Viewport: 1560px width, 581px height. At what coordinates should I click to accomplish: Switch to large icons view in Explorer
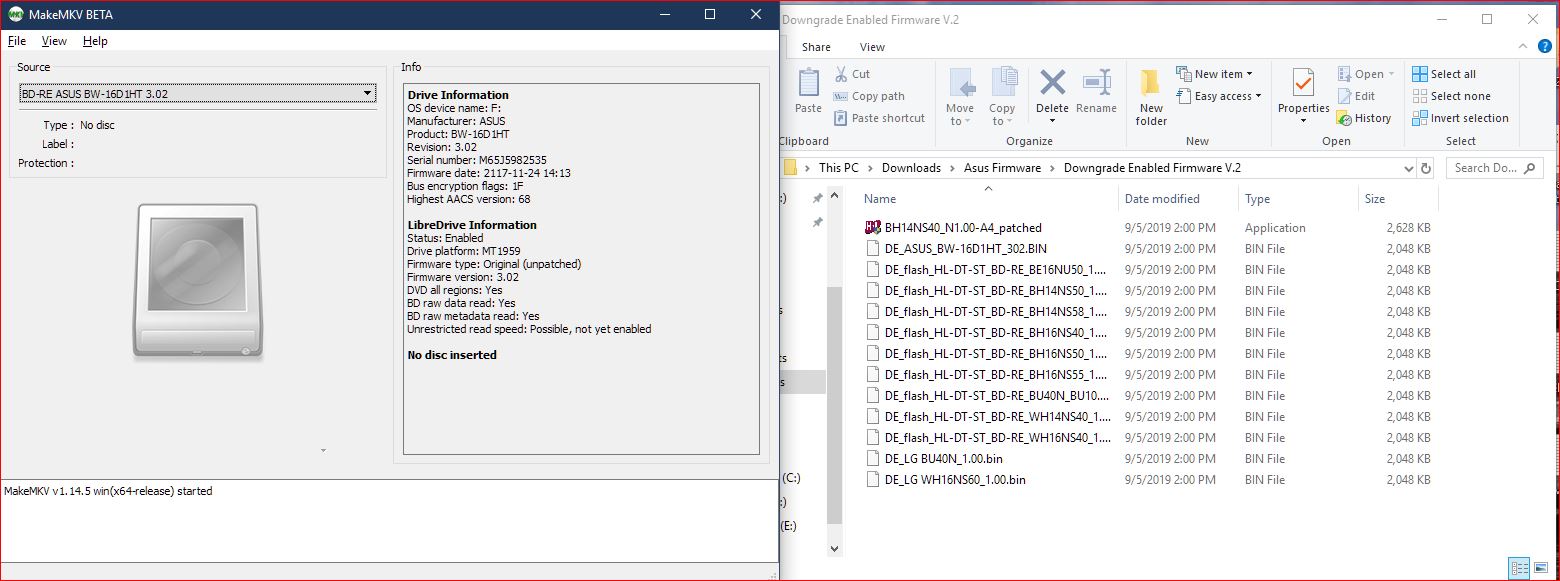pos(1541,568)
